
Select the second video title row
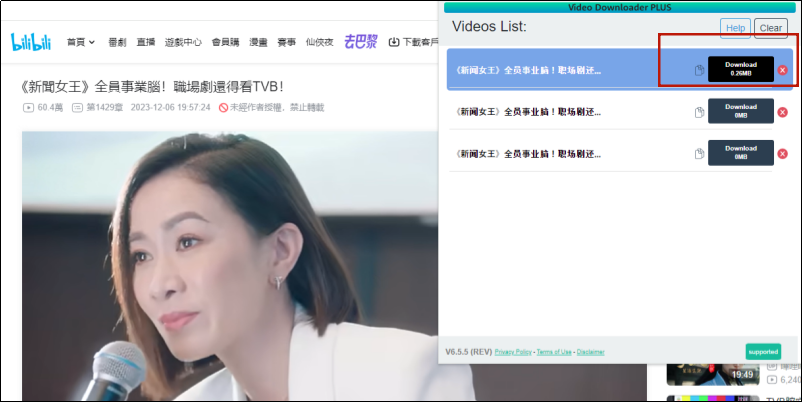[x=528, y=112]
